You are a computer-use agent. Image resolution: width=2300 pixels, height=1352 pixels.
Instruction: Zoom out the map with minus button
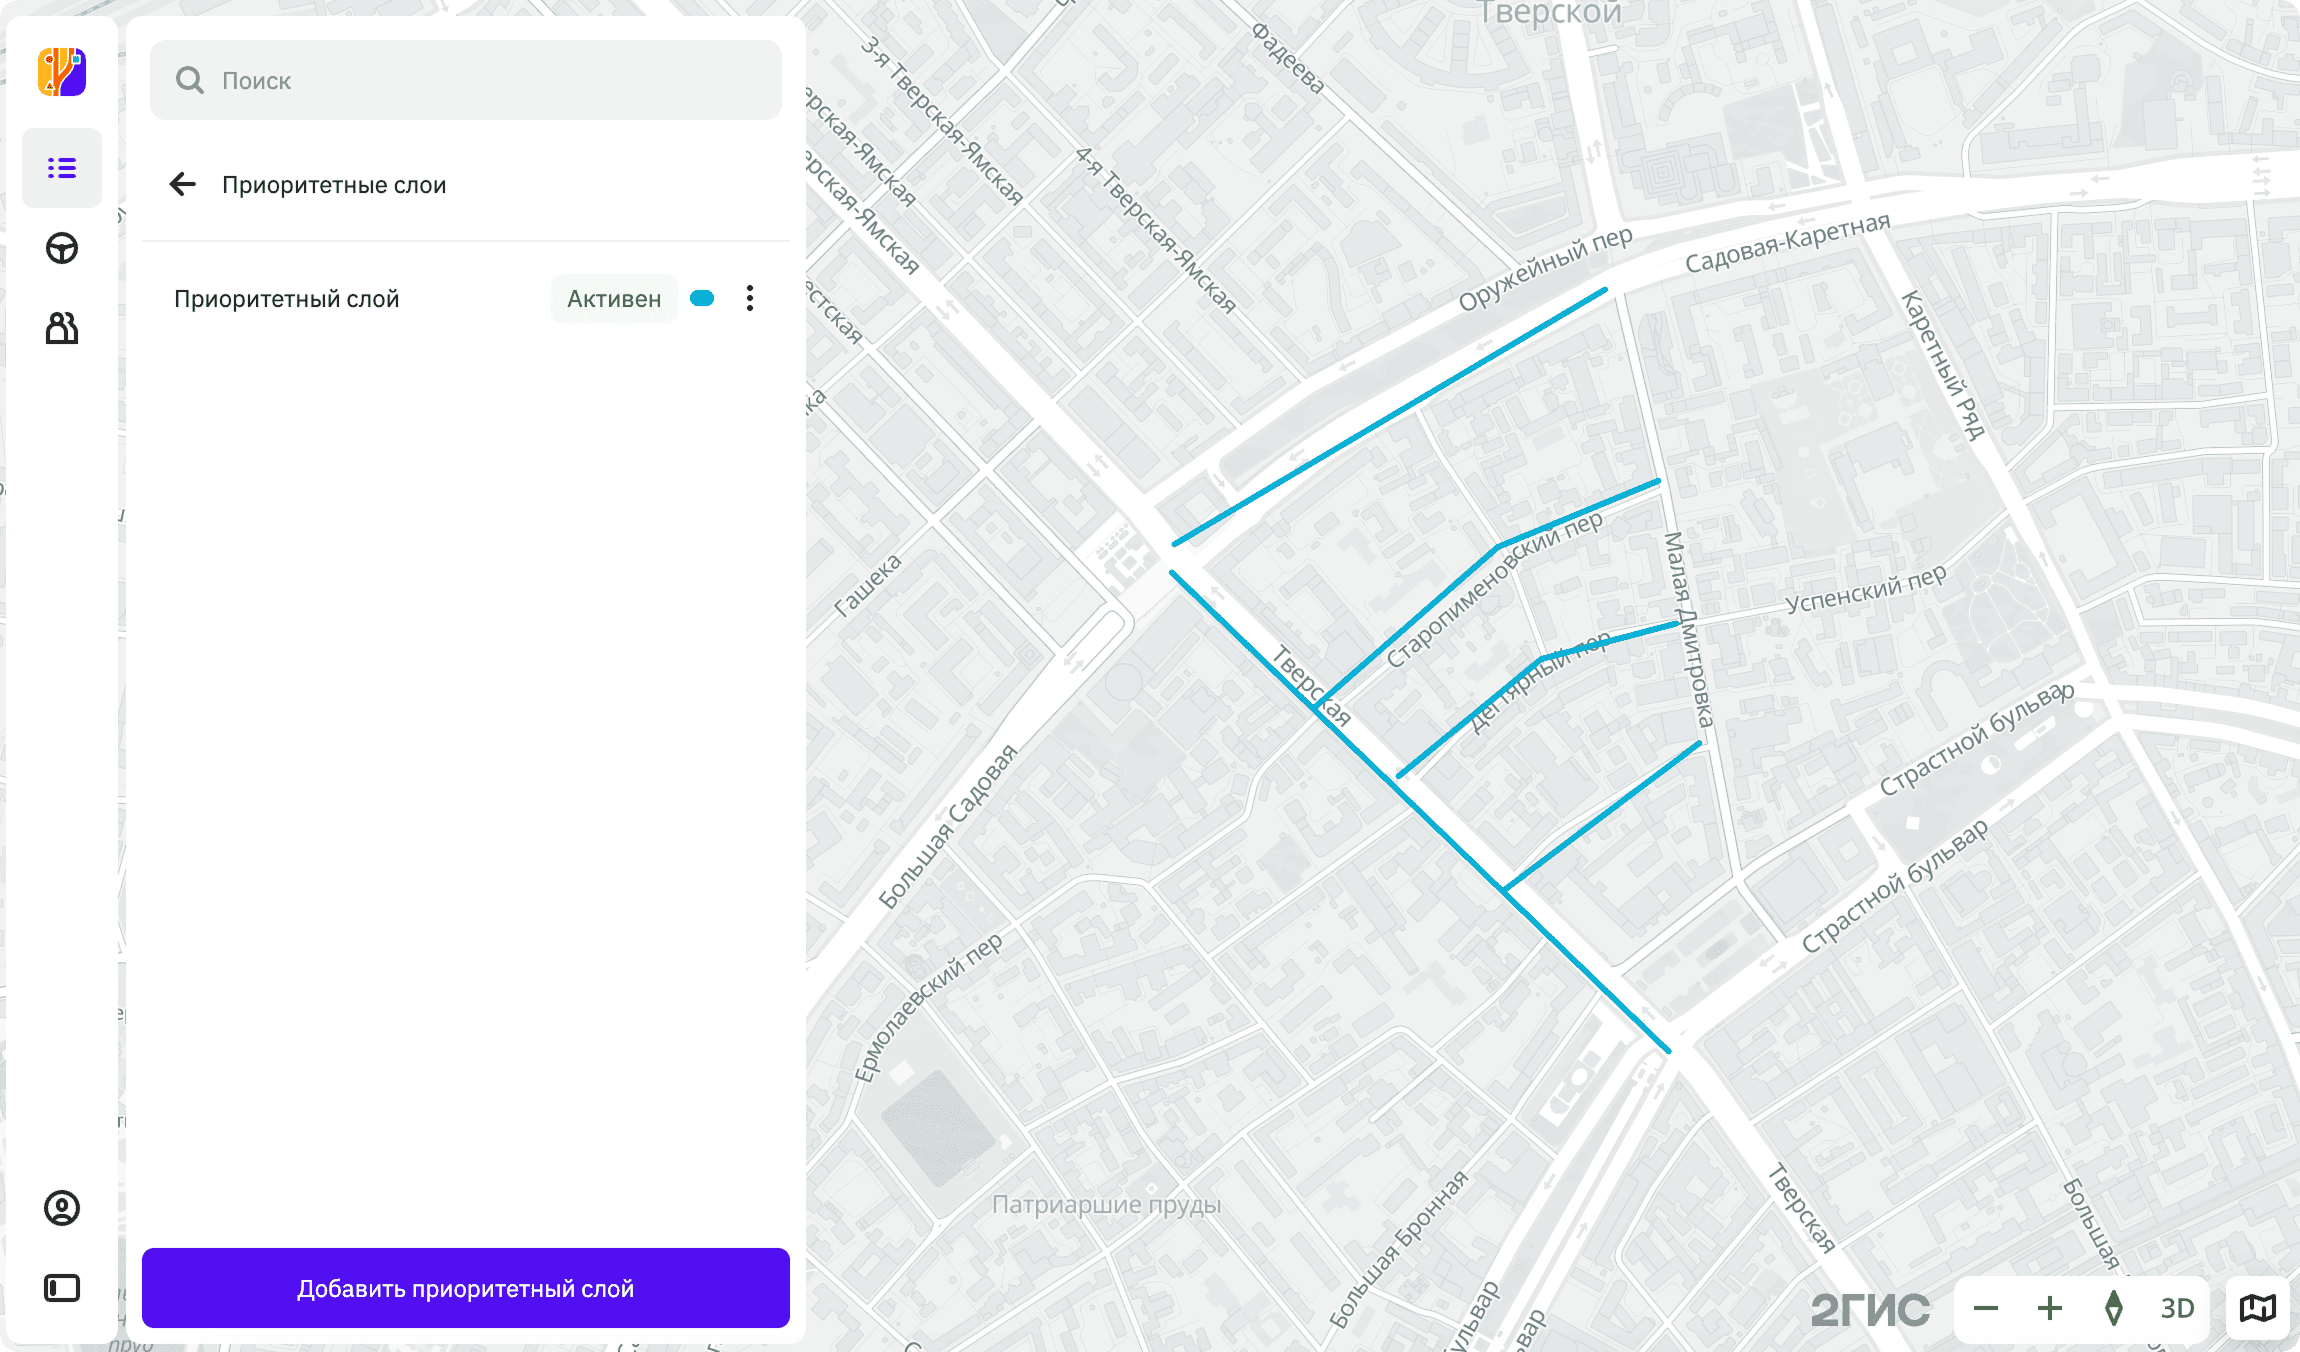click(1986, 1308)
